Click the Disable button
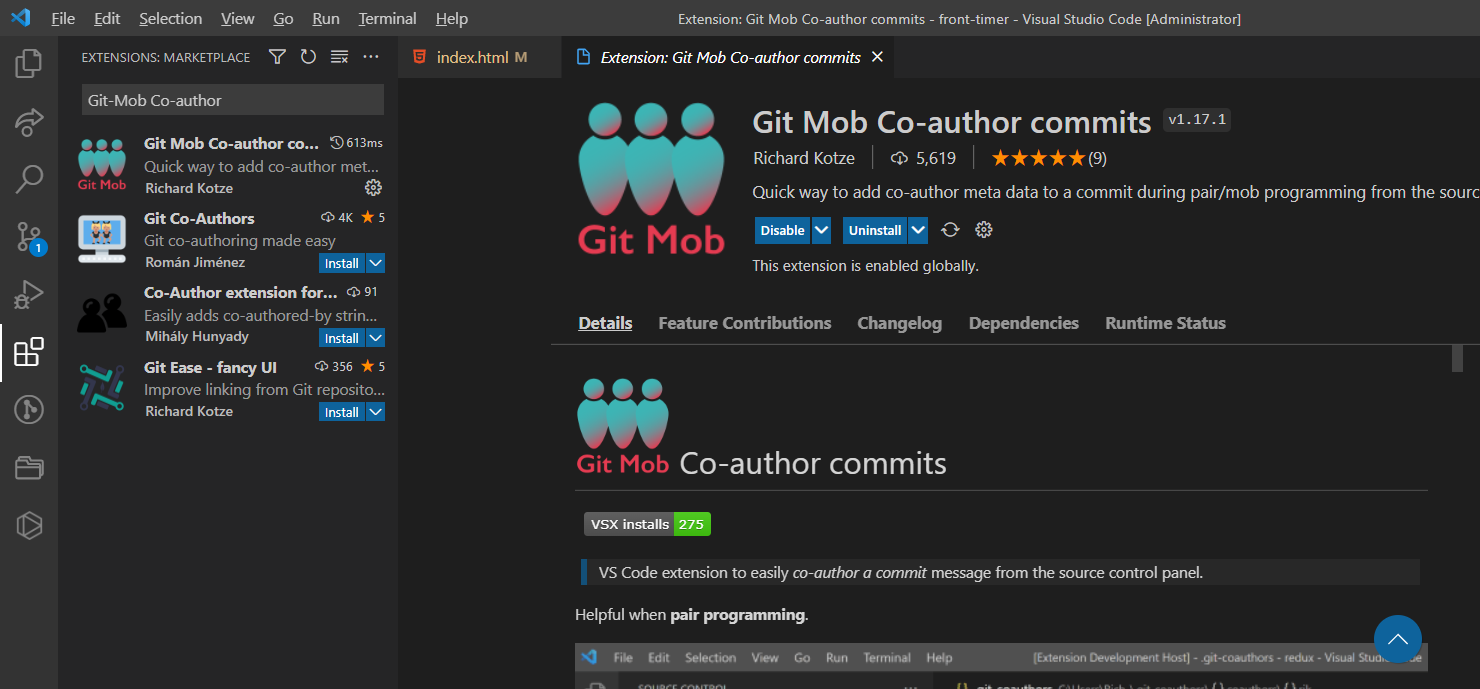This screenshot has width=1480, height=689. pyautogui.click(x=782, y=230)
